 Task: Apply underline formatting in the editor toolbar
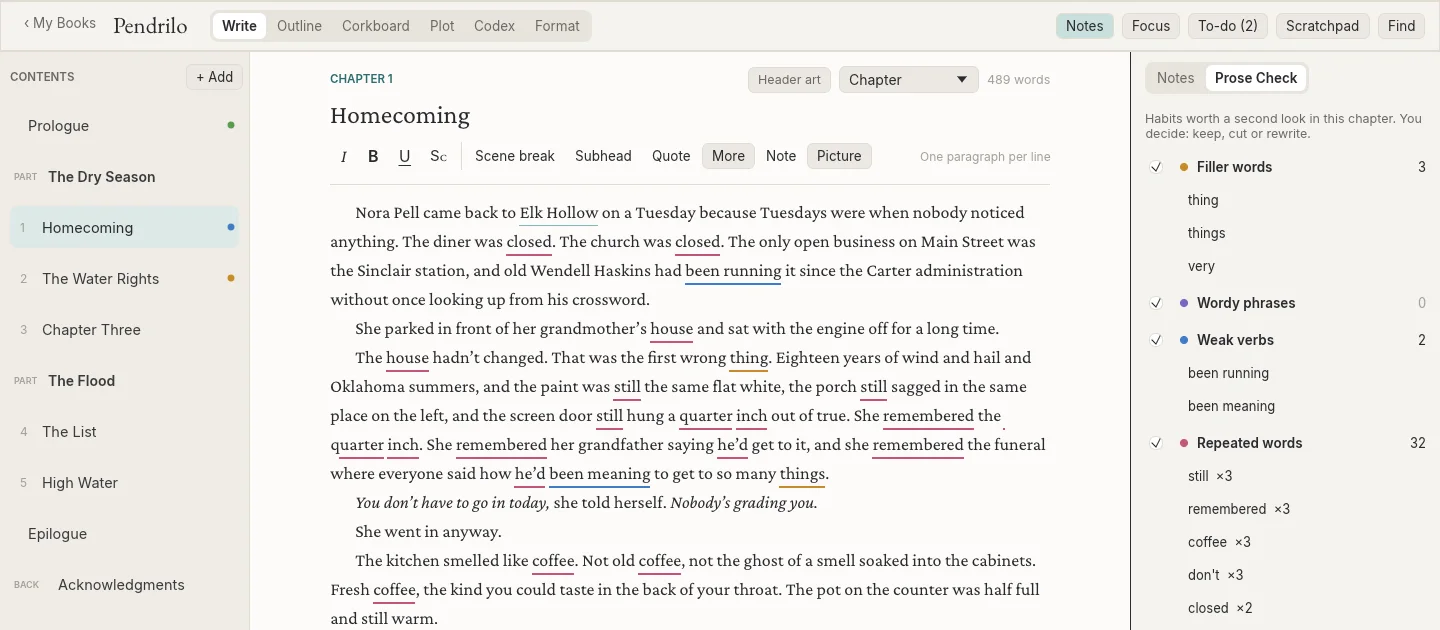[404, 156]
